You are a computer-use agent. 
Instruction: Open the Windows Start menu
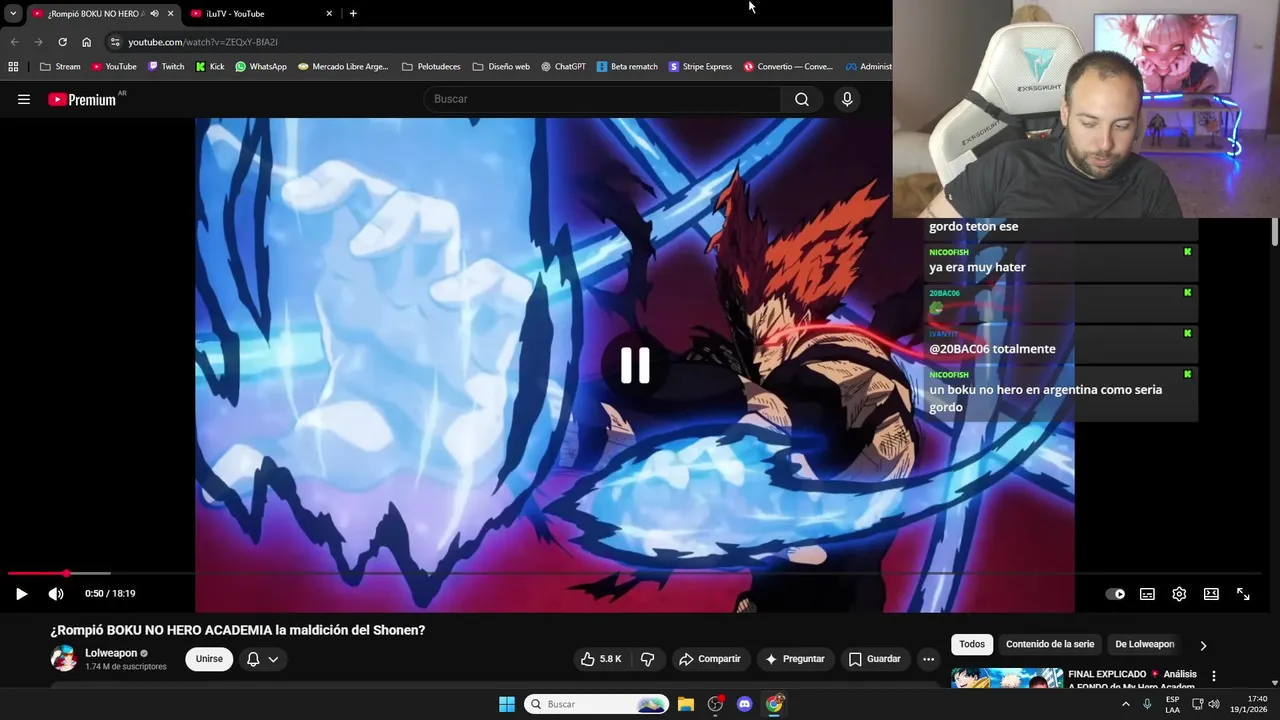click(x=507, y=704)
